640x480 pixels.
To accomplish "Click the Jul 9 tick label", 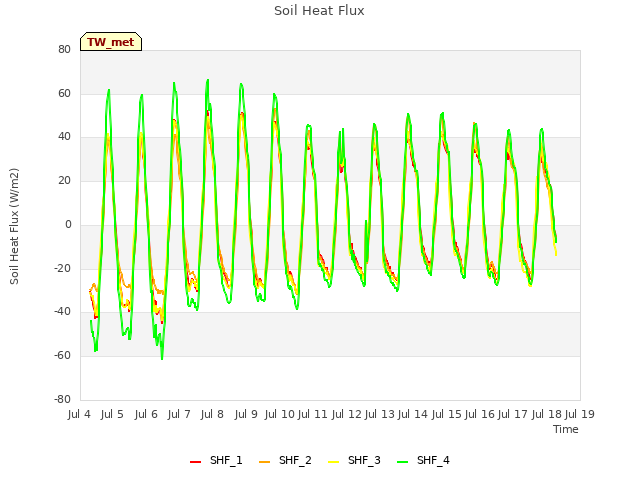I will coord(246,414).
